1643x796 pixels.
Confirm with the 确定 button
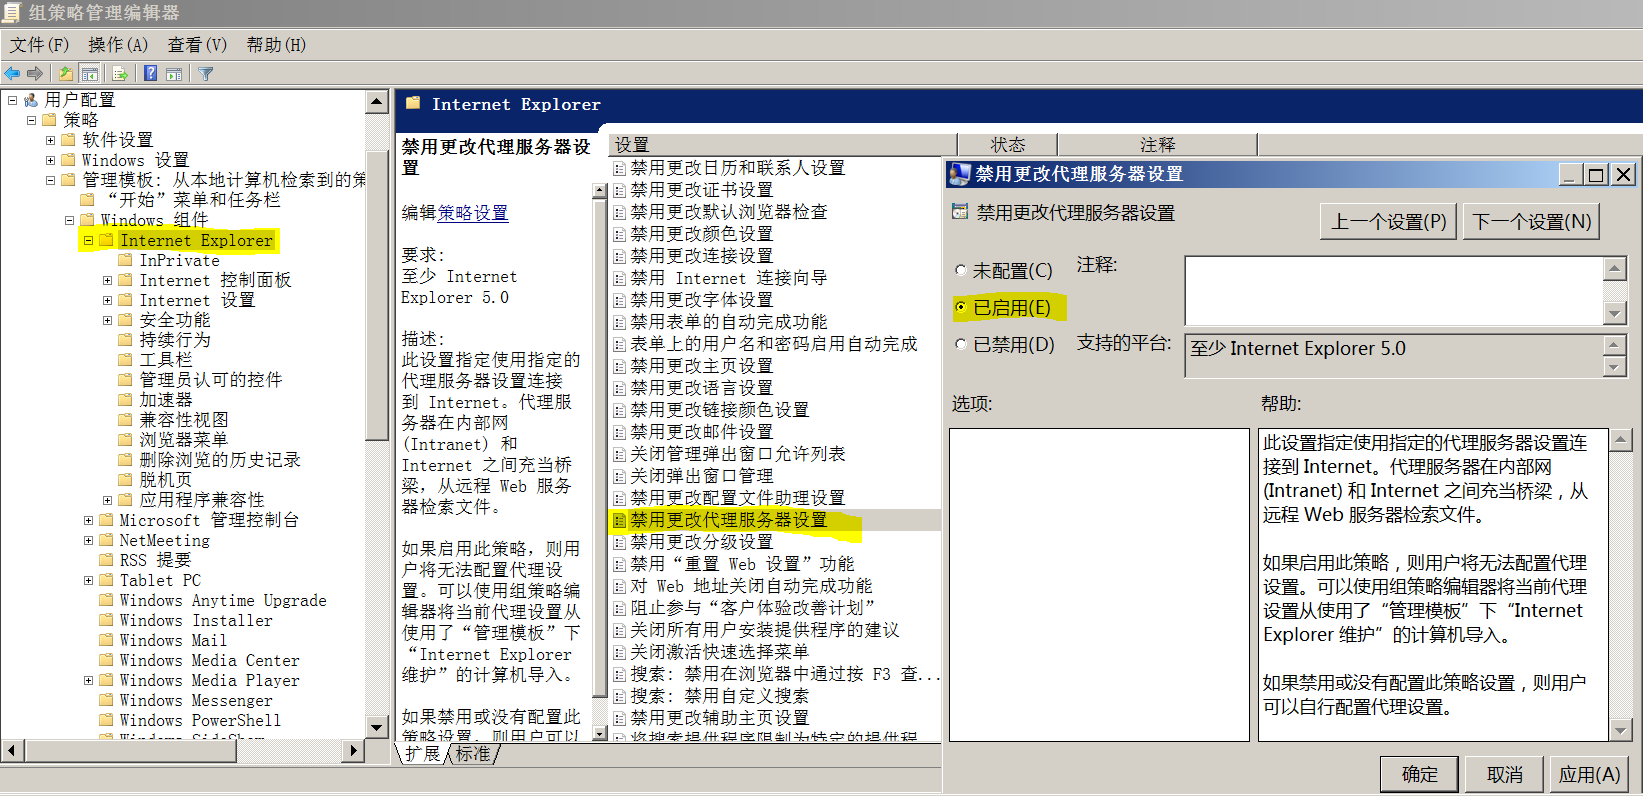[1419, 774]
